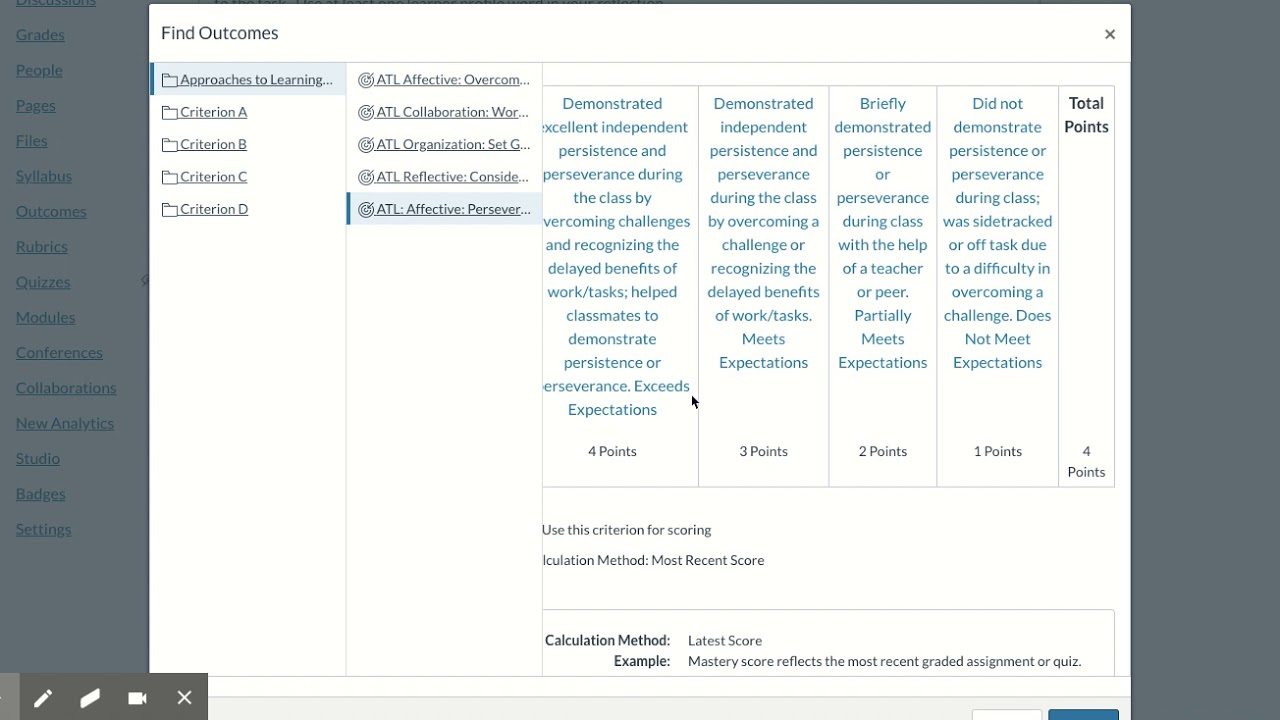1280x720 pixels.
Task: Click the 'Latest Score' calculation value
Action: point(725,640)
